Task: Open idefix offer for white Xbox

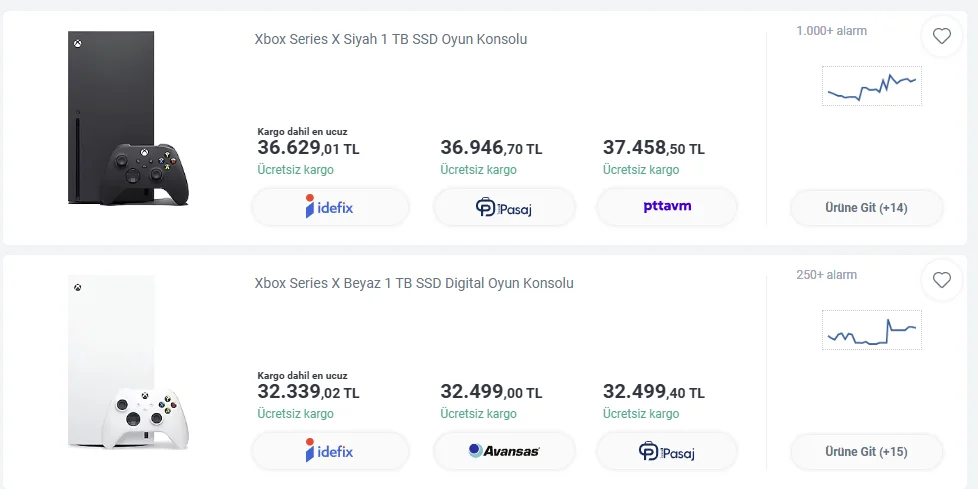Action: pyautogui.click(x=330, y=451)
